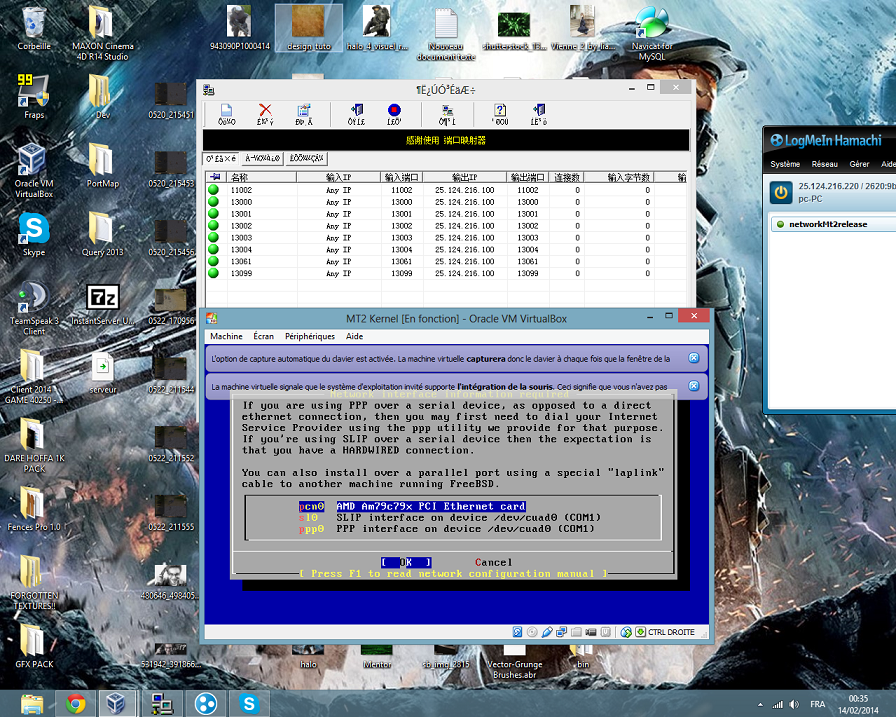
Task: Select the TeamSpeak 3 Client desktop icon
Action: (34, 308)
